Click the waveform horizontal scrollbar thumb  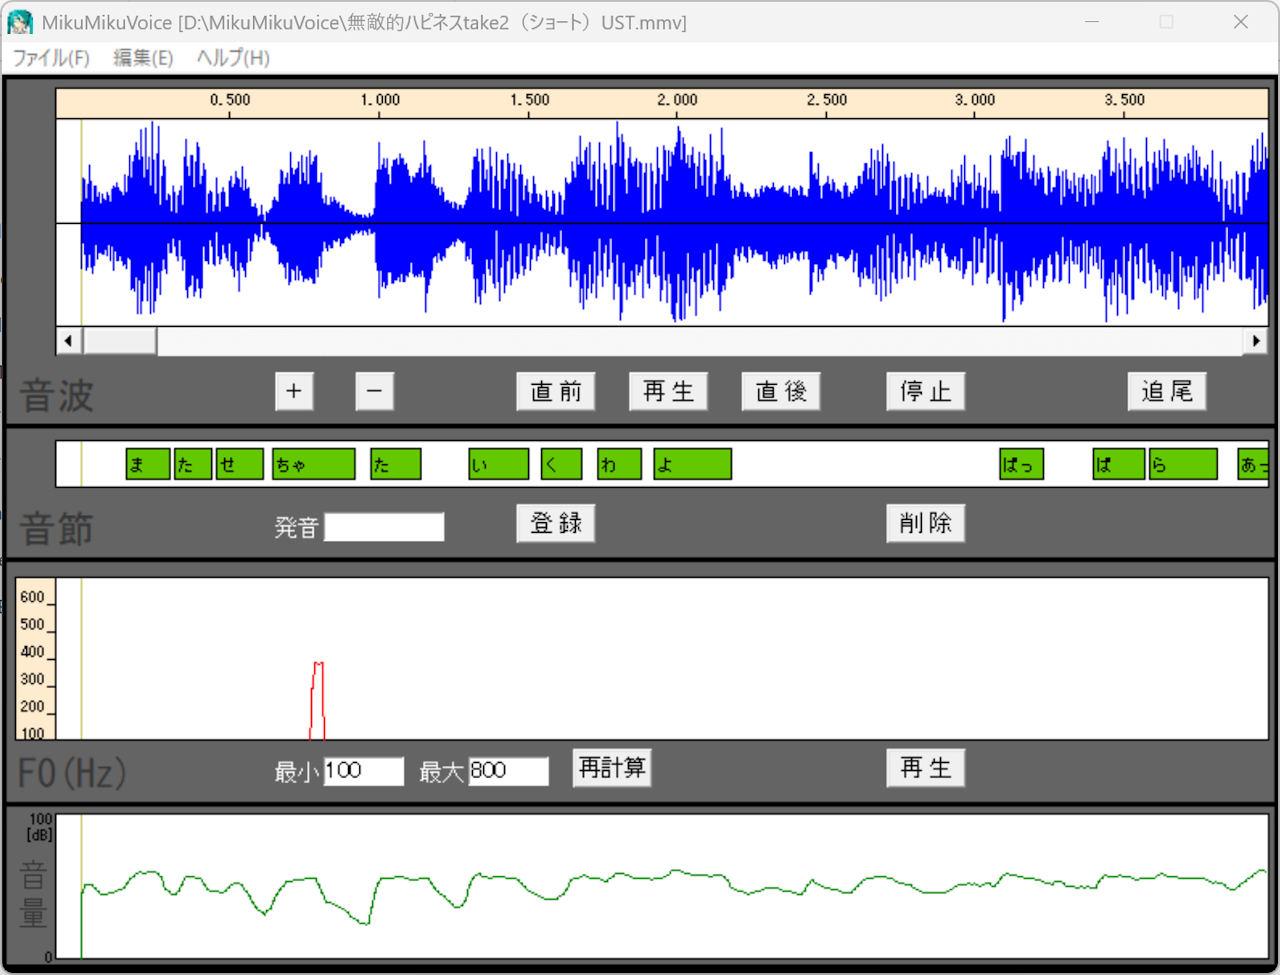coord(119,341)
